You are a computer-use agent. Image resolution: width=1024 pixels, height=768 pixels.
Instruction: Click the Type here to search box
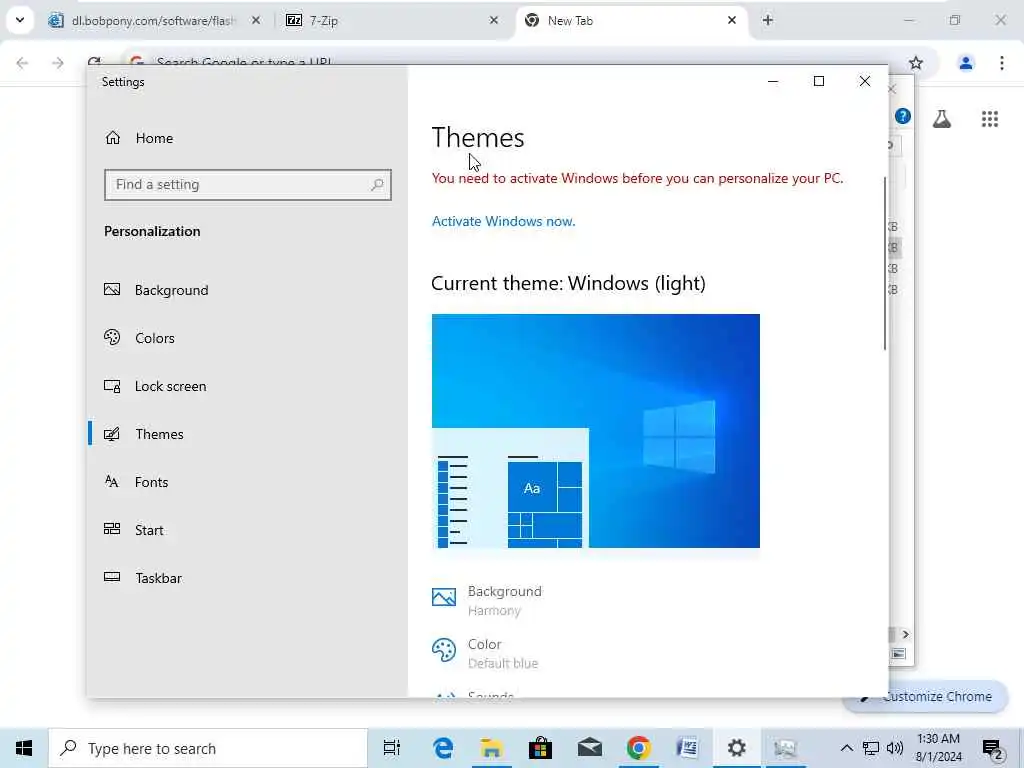coord(208,748)
